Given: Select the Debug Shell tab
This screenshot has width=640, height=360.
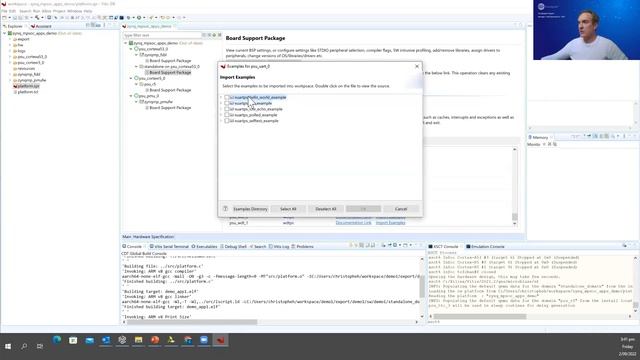Looking at the screenshot, I should pyautogui.click(x=233, y=247).
